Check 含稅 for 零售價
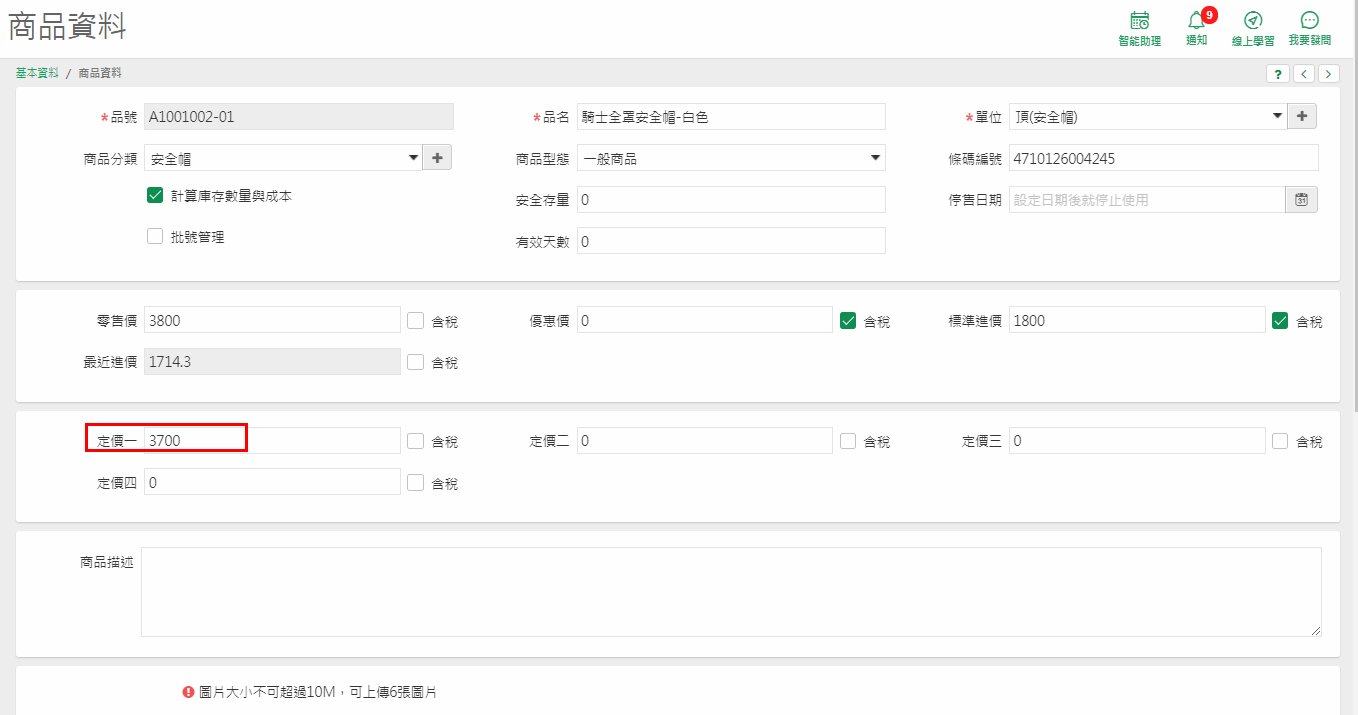 [416, 321]
